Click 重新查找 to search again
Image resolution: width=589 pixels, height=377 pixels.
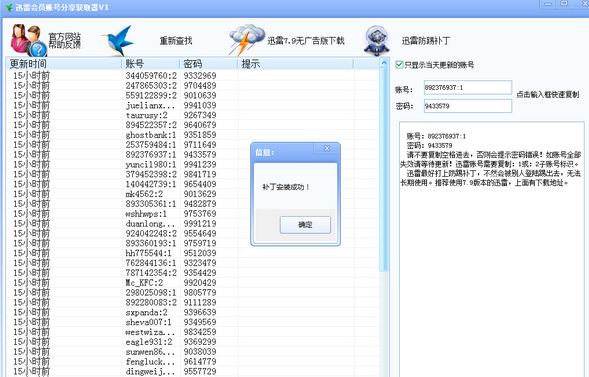click(x=176, y=41)
